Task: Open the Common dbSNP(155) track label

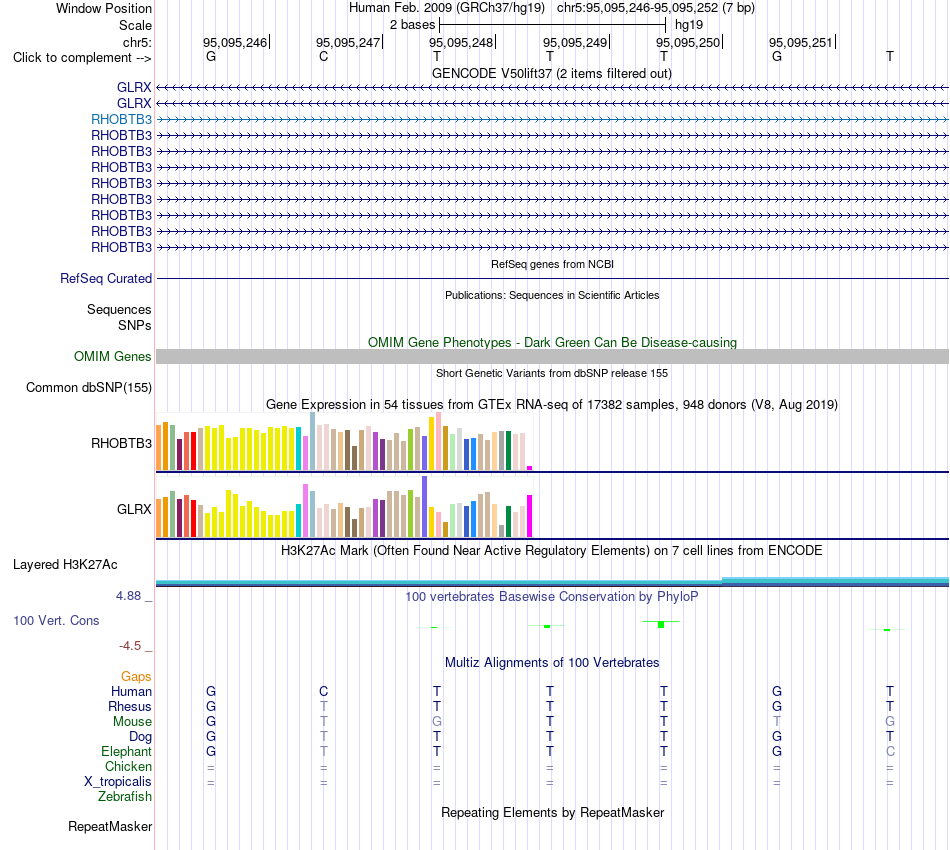Action: pyautogui.click(x=88, y=388)
